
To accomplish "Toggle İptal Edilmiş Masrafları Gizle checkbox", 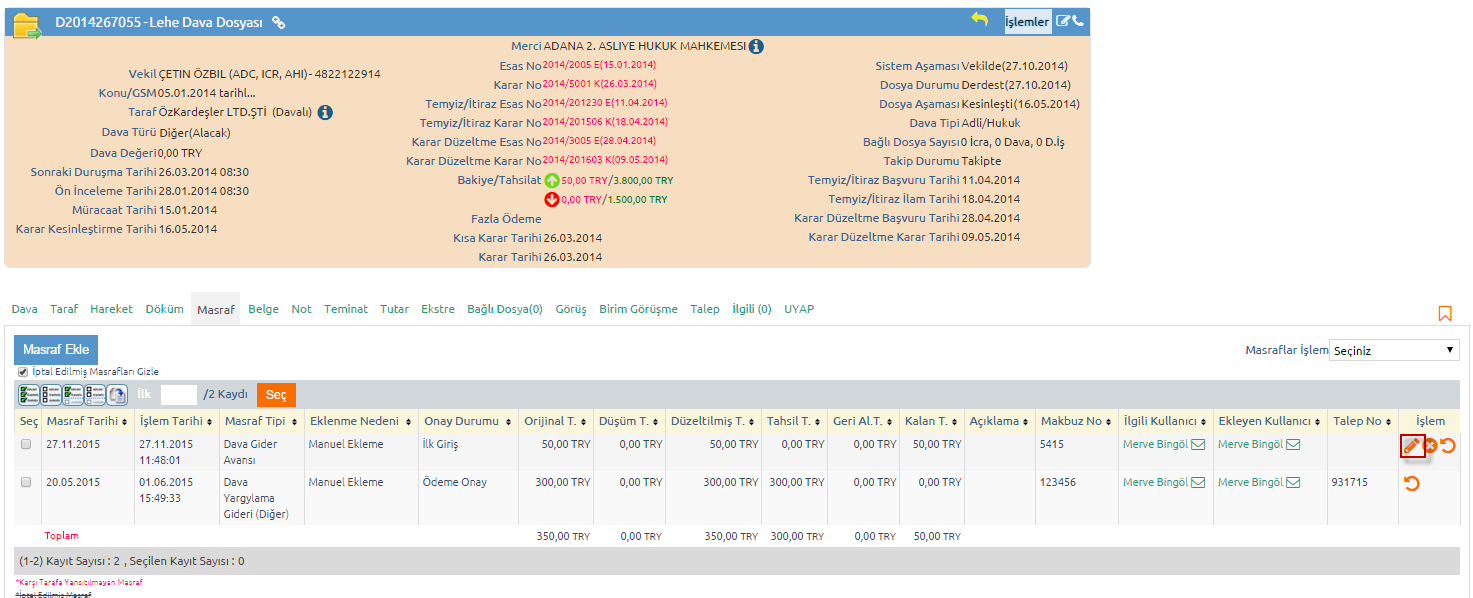I will 23,372.
